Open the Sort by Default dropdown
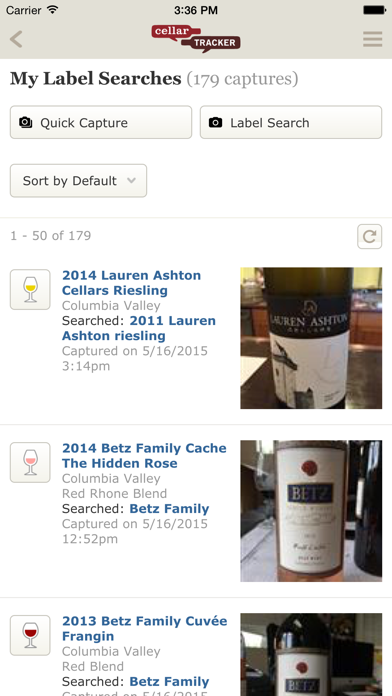392x696 pixels. (x=78, y=181)
